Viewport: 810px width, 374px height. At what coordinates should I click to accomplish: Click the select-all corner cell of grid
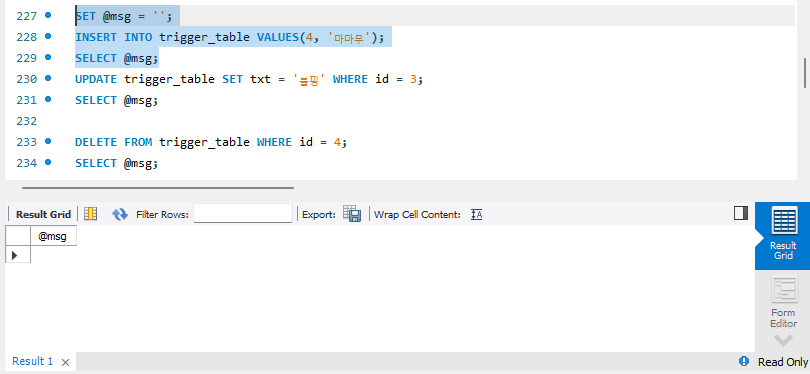(x=18, y=236)
